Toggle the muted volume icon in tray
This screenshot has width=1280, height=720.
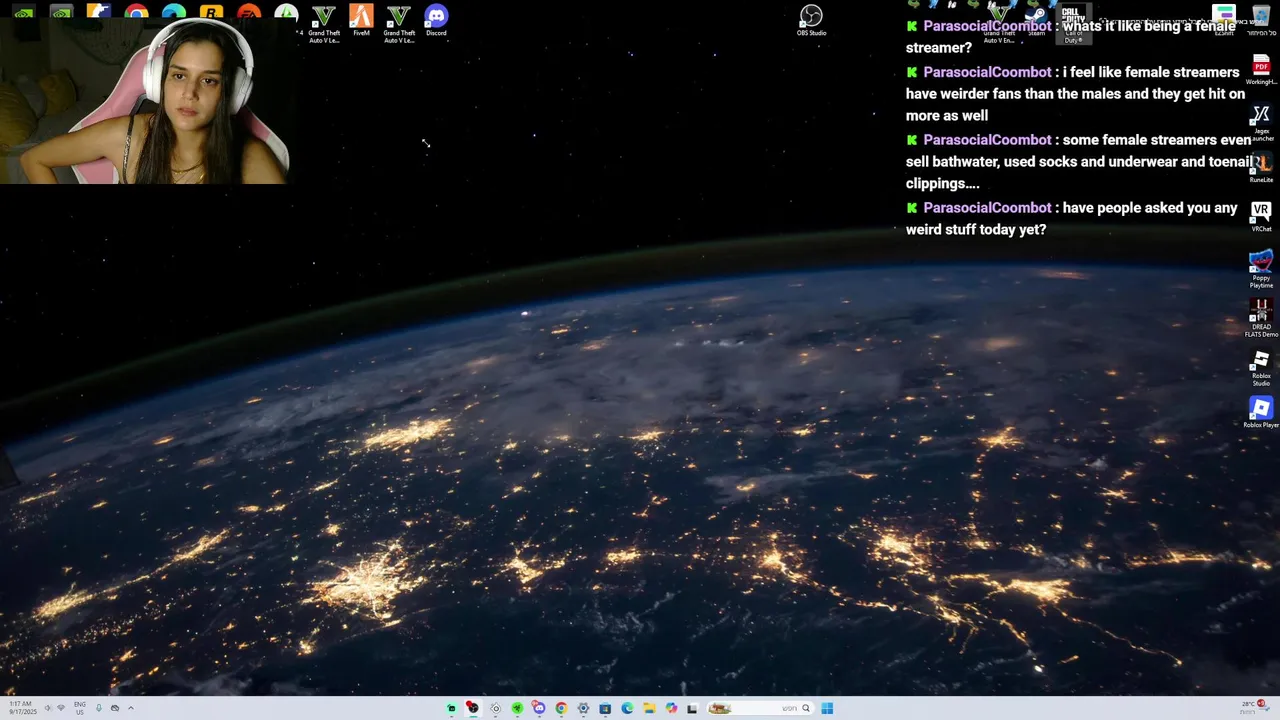pos(47,708)
